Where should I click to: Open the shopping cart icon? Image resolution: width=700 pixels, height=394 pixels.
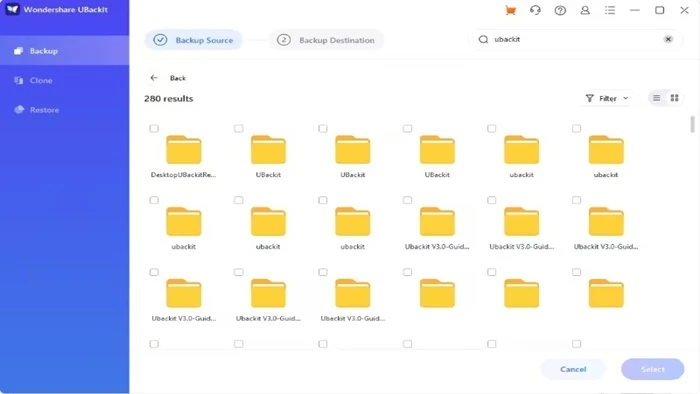pos(510,10)
